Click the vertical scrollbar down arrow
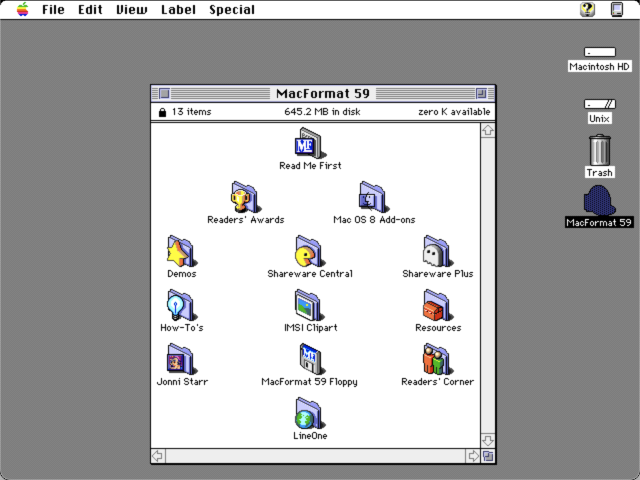640x480 pixels. [x=488, y=441]
